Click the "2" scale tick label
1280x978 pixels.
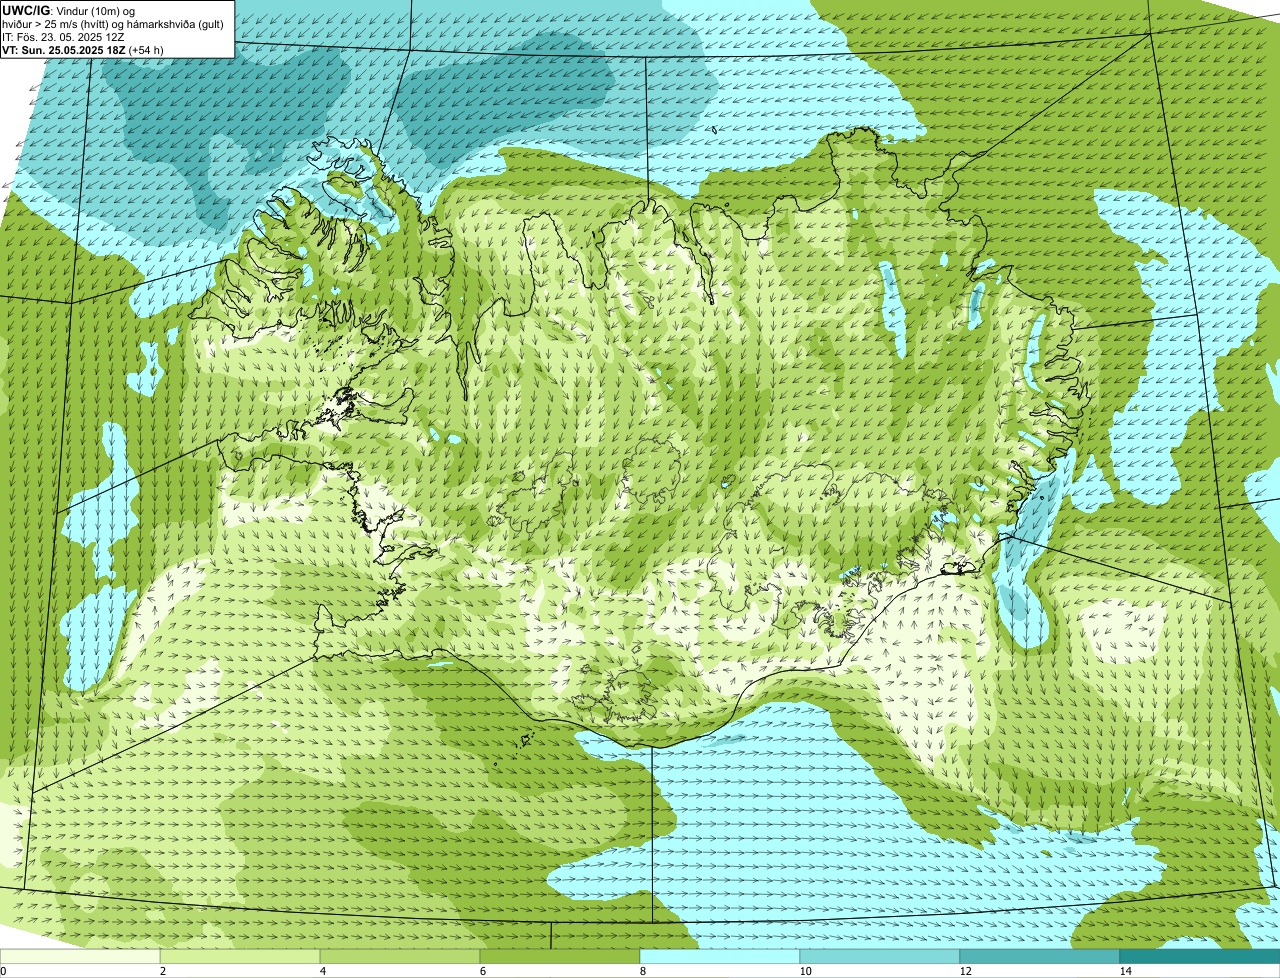(162, 971)
